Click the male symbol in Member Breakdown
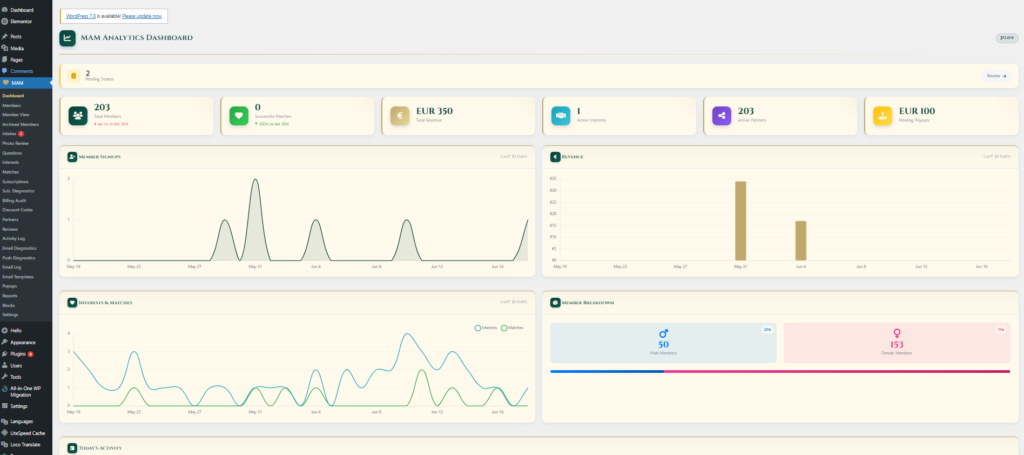Viewport: 1024px width, 455px height. coord(664,334)
